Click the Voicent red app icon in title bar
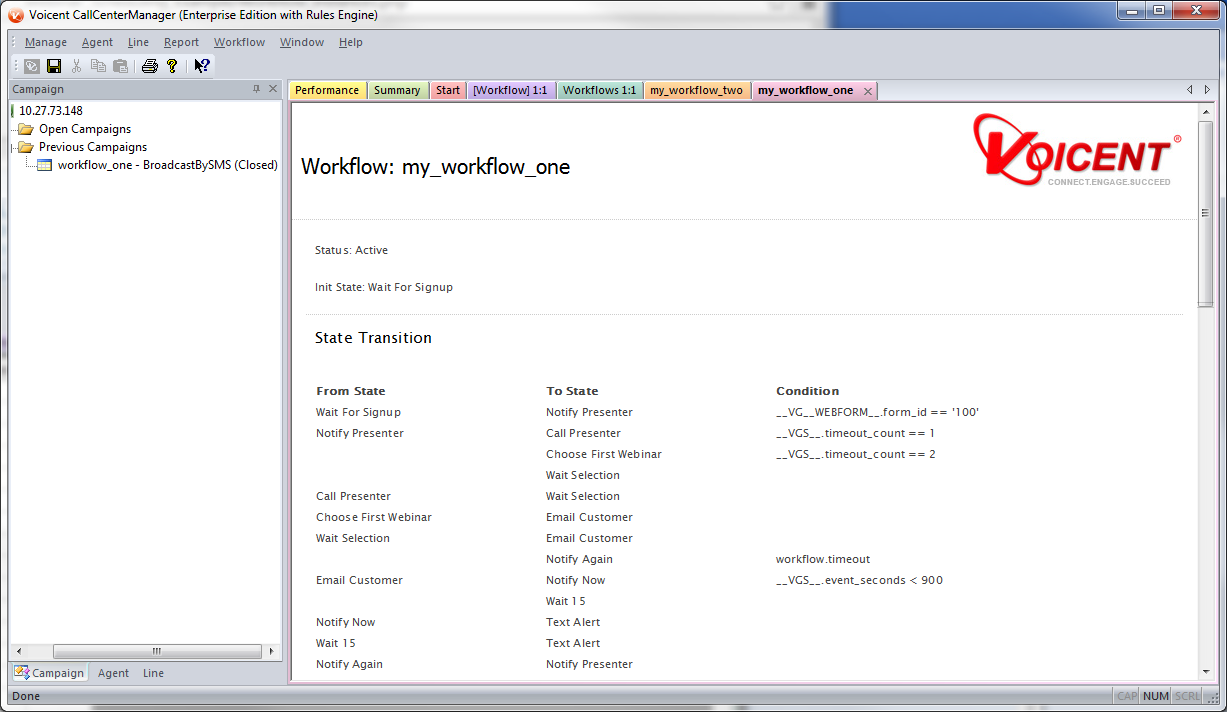This screenshot has height=712, width=1227. point(16,14)
